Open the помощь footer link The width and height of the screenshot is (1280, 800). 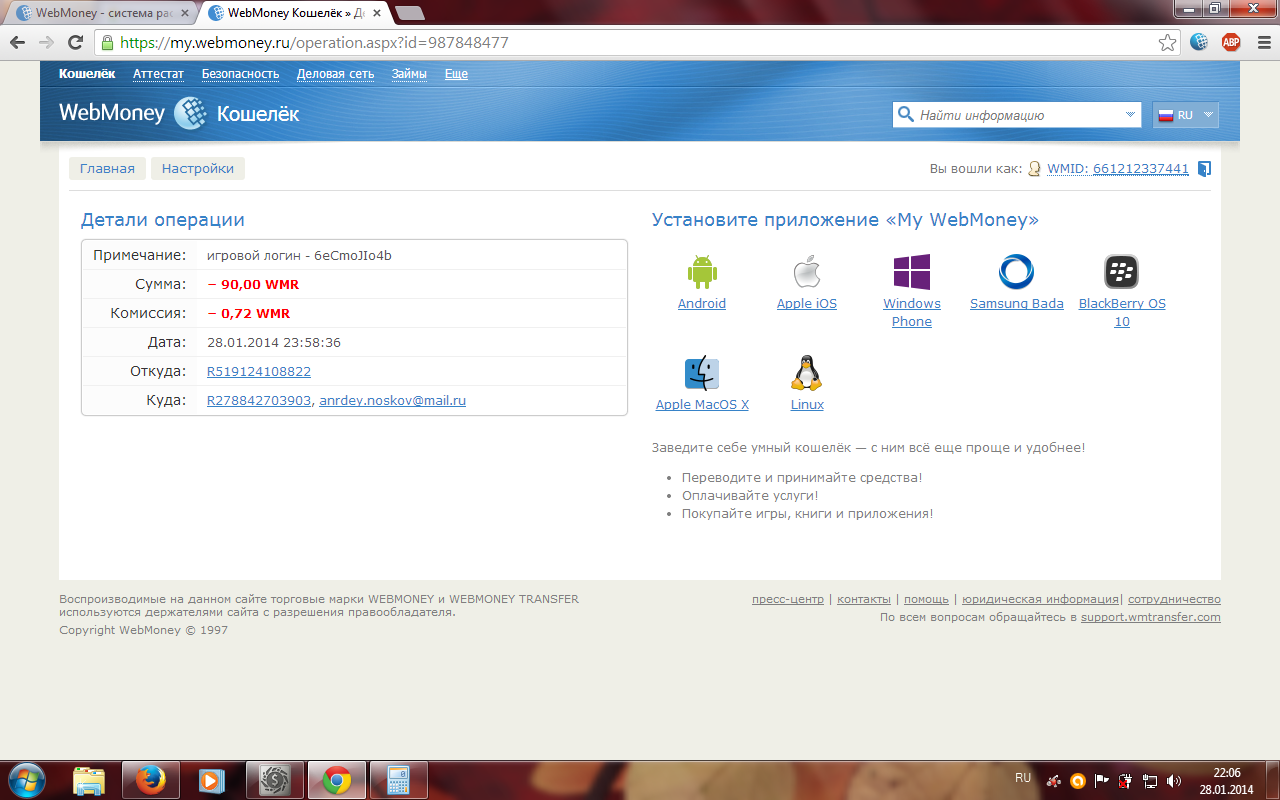(x=926, y=599)
